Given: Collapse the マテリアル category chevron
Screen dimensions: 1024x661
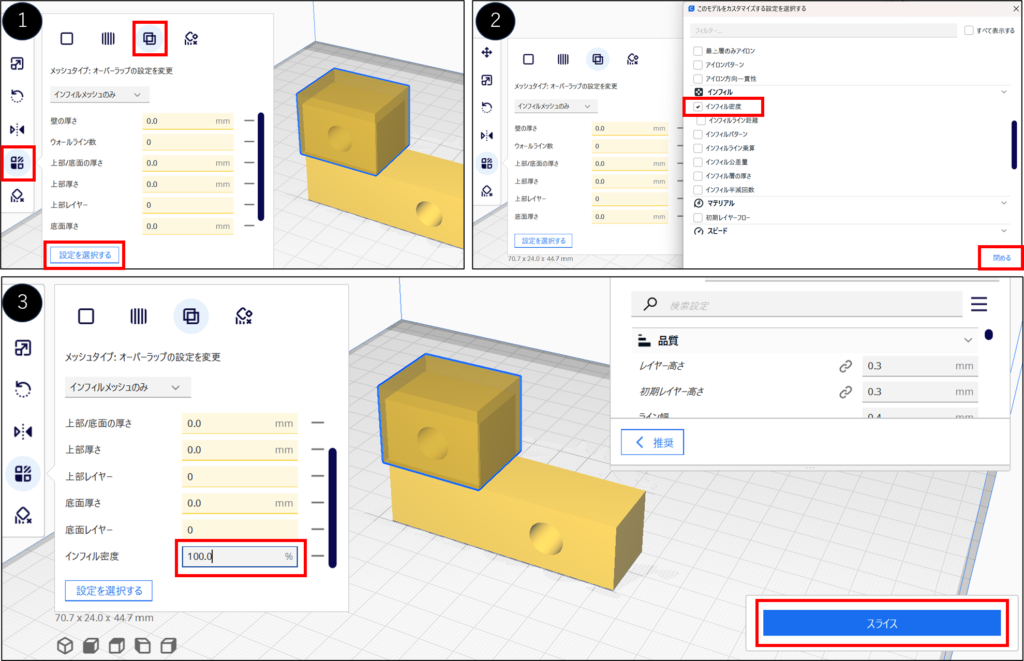Looking at the screenshot, I should pyautogui.click(x=1004, y=203).
